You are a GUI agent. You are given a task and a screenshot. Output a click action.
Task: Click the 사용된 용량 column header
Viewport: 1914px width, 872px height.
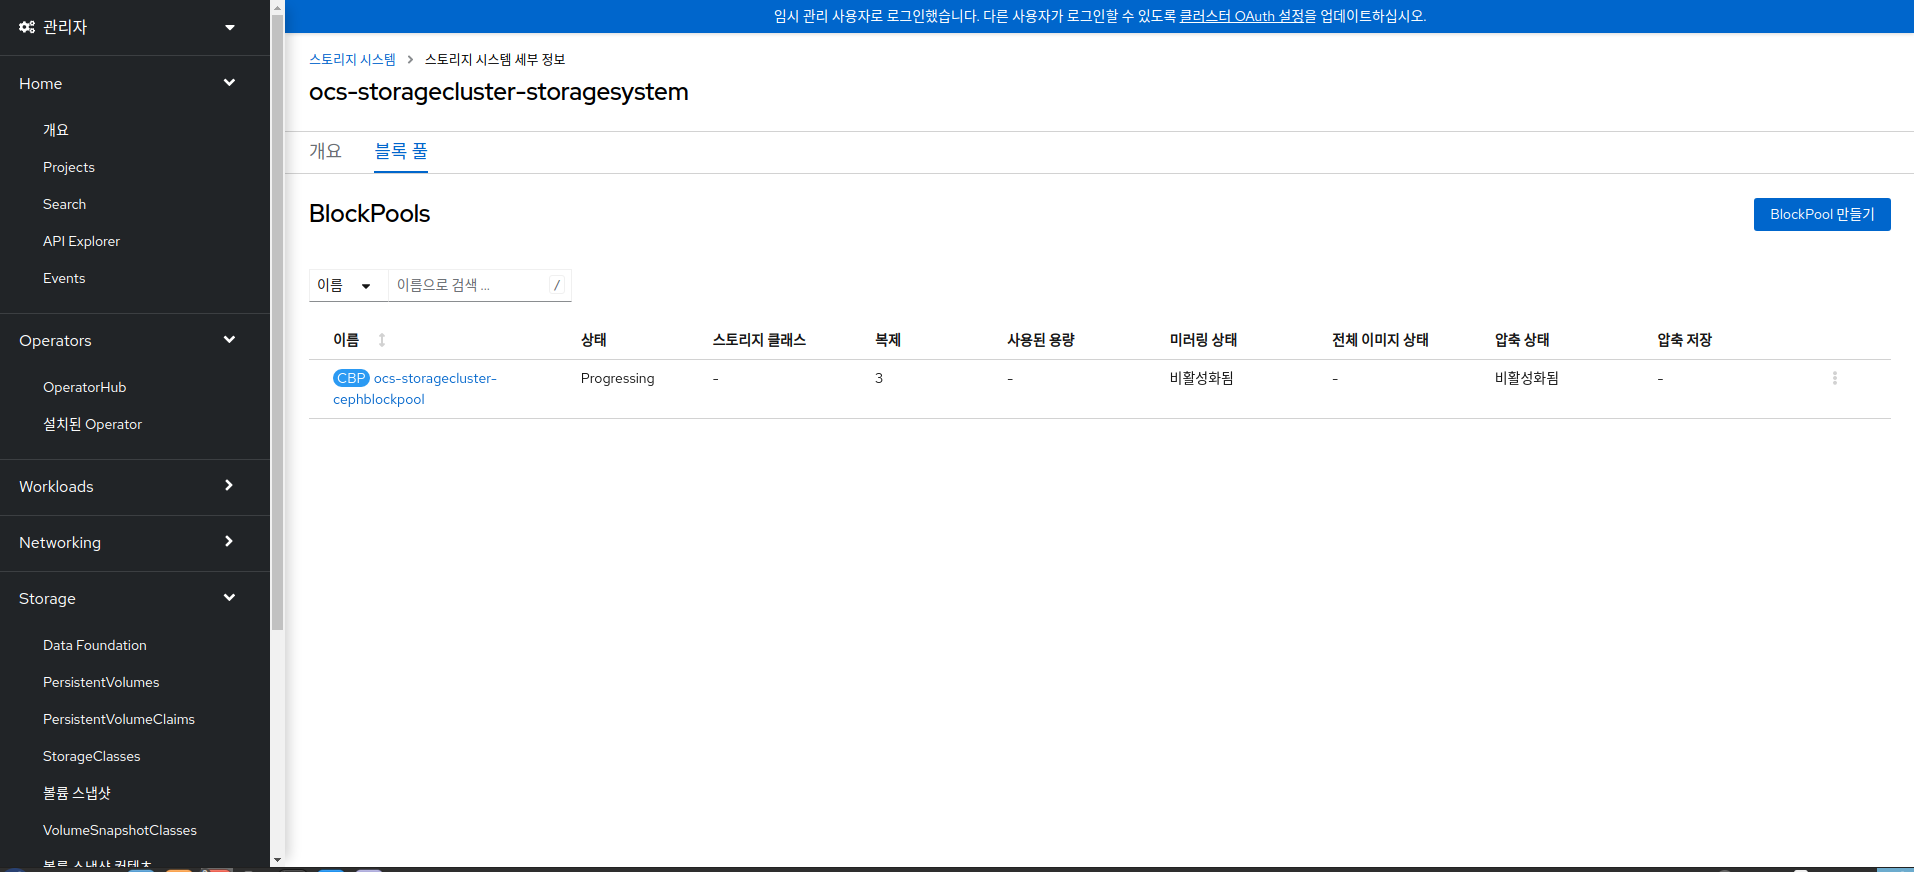(1041, 340)
